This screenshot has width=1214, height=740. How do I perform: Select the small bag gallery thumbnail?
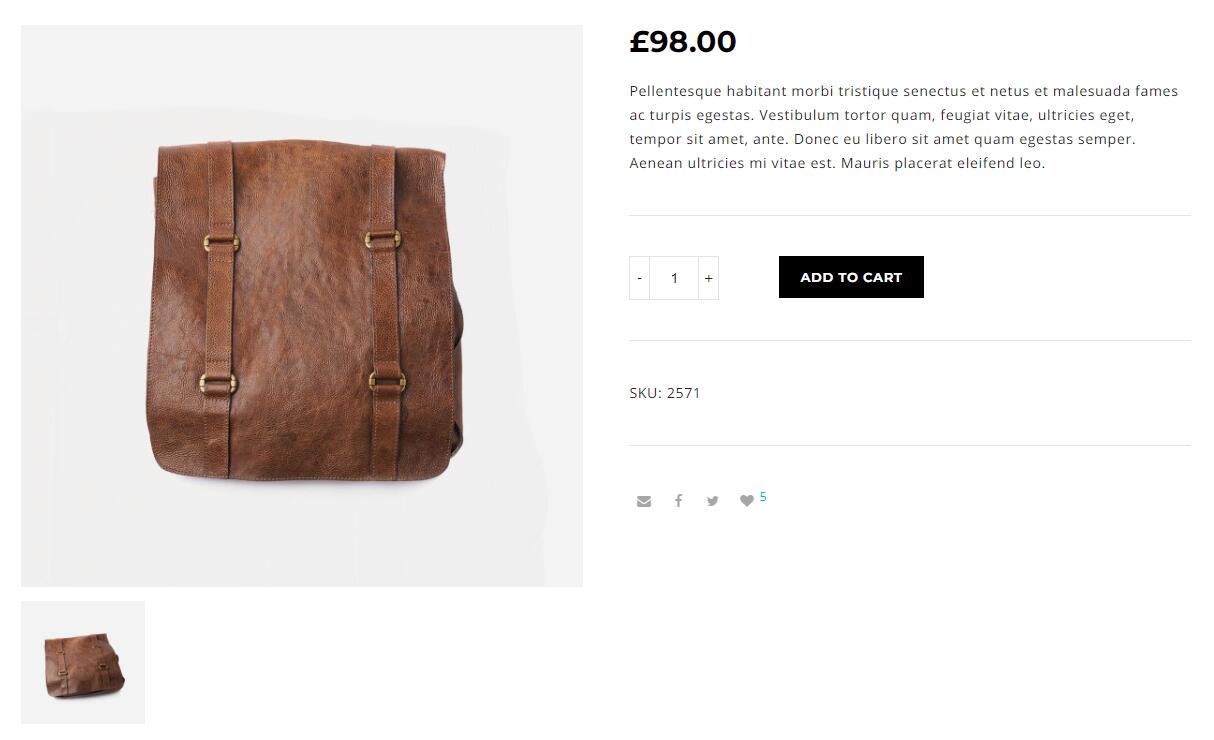(x=83, y=662)
